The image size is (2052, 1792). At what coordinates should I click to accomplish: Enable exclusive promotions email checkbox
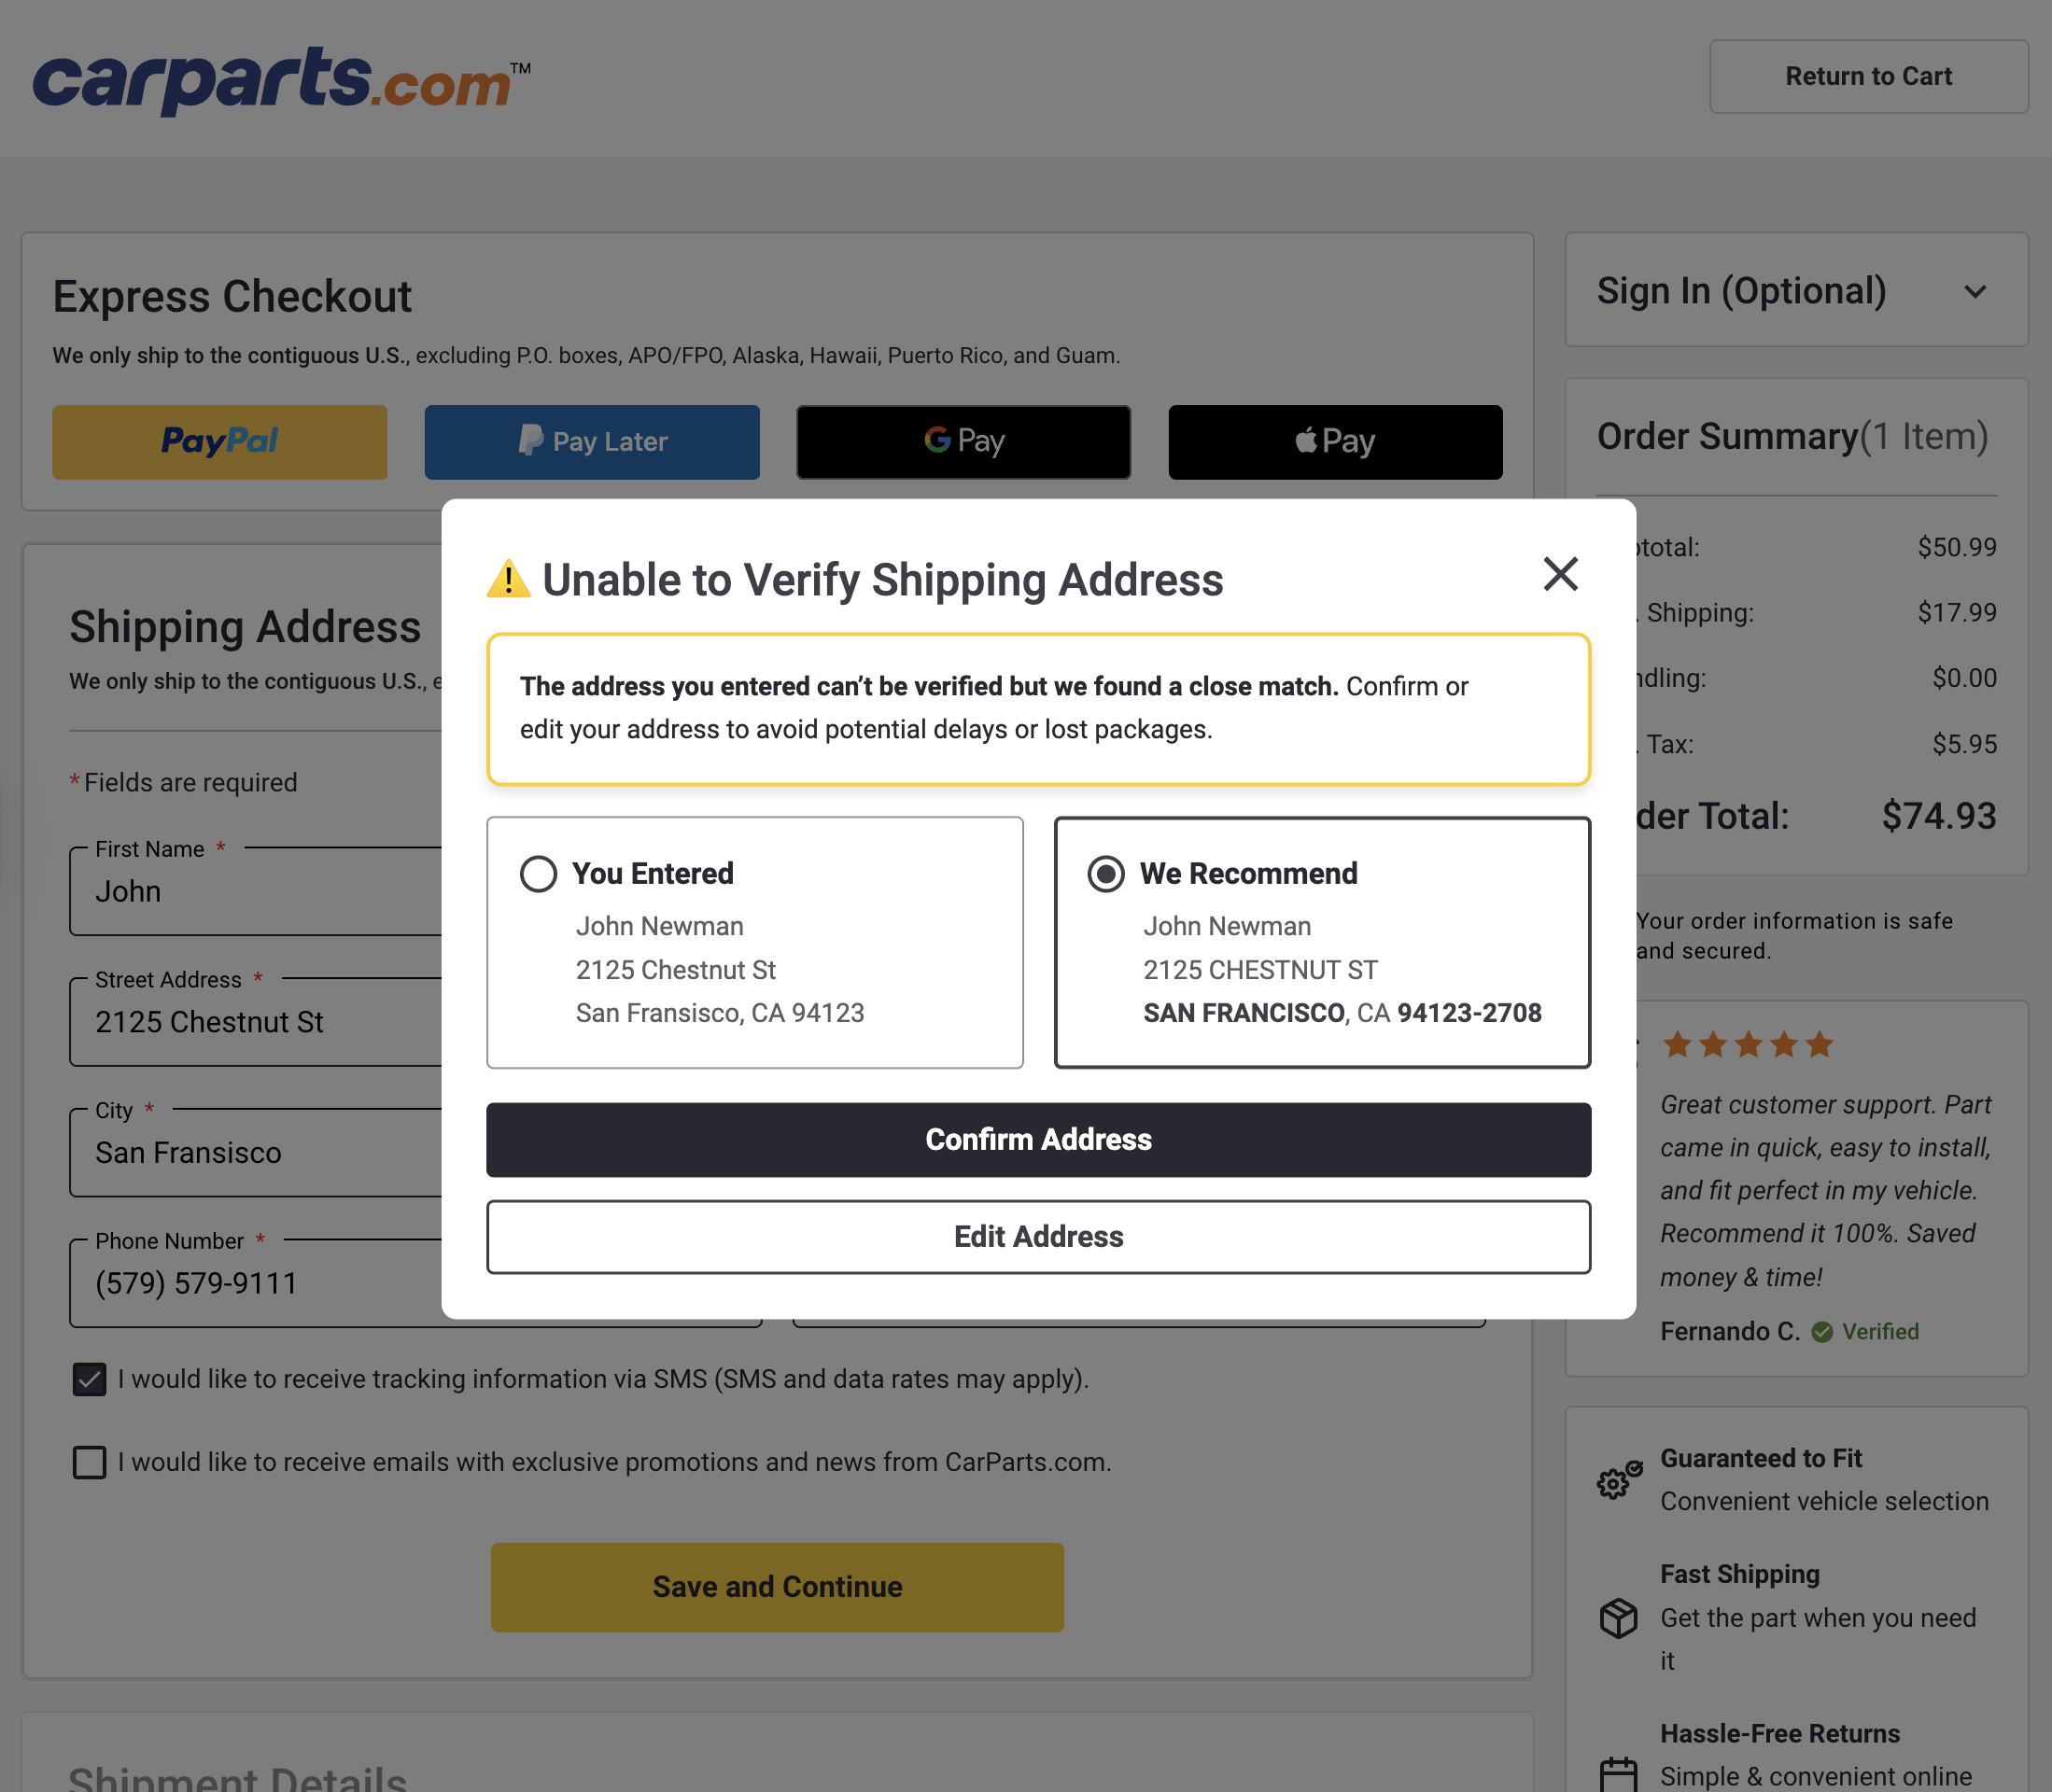point(89,1462)
